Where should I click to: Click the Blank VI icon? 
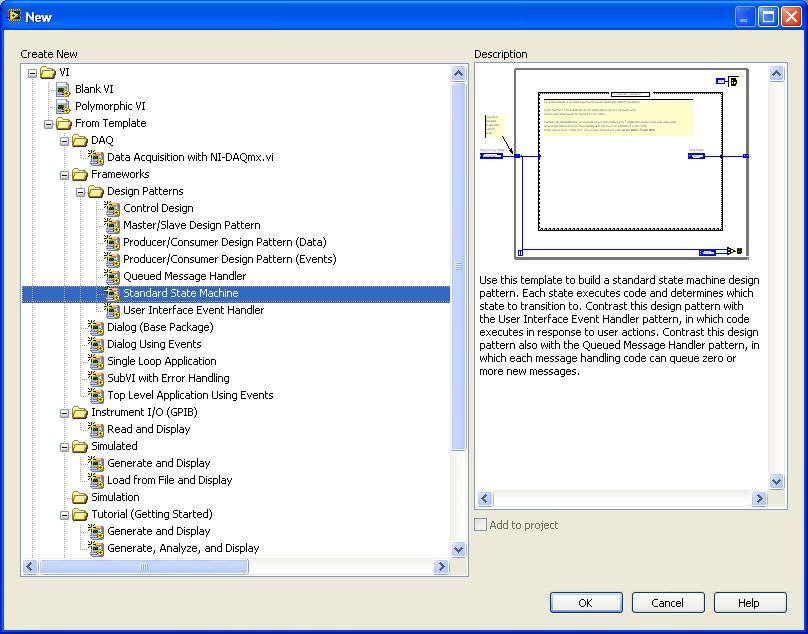tap(63, 89)
